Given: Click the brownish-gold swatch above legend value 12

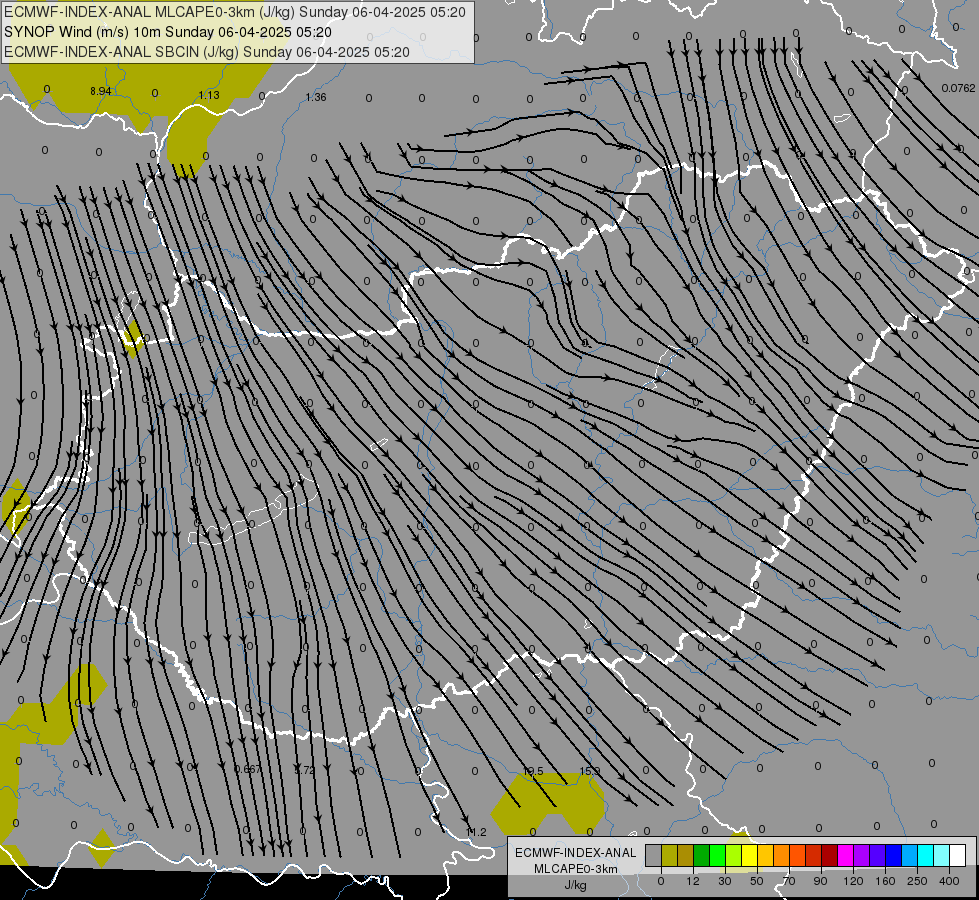Looking at the screenshot, I should coord(686,855).
